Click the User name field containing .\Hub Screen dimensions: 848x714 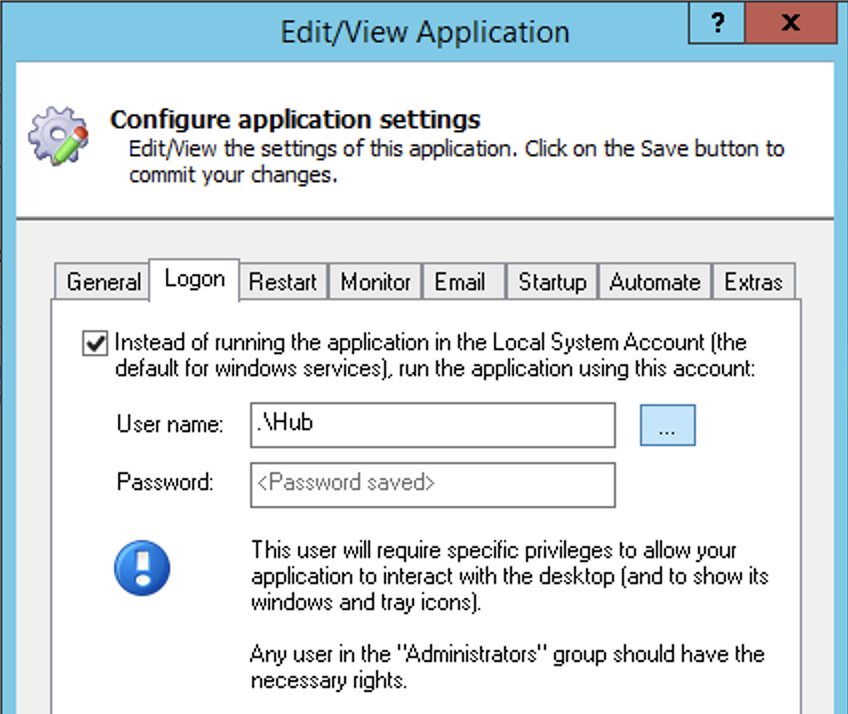tap(433, 425)
